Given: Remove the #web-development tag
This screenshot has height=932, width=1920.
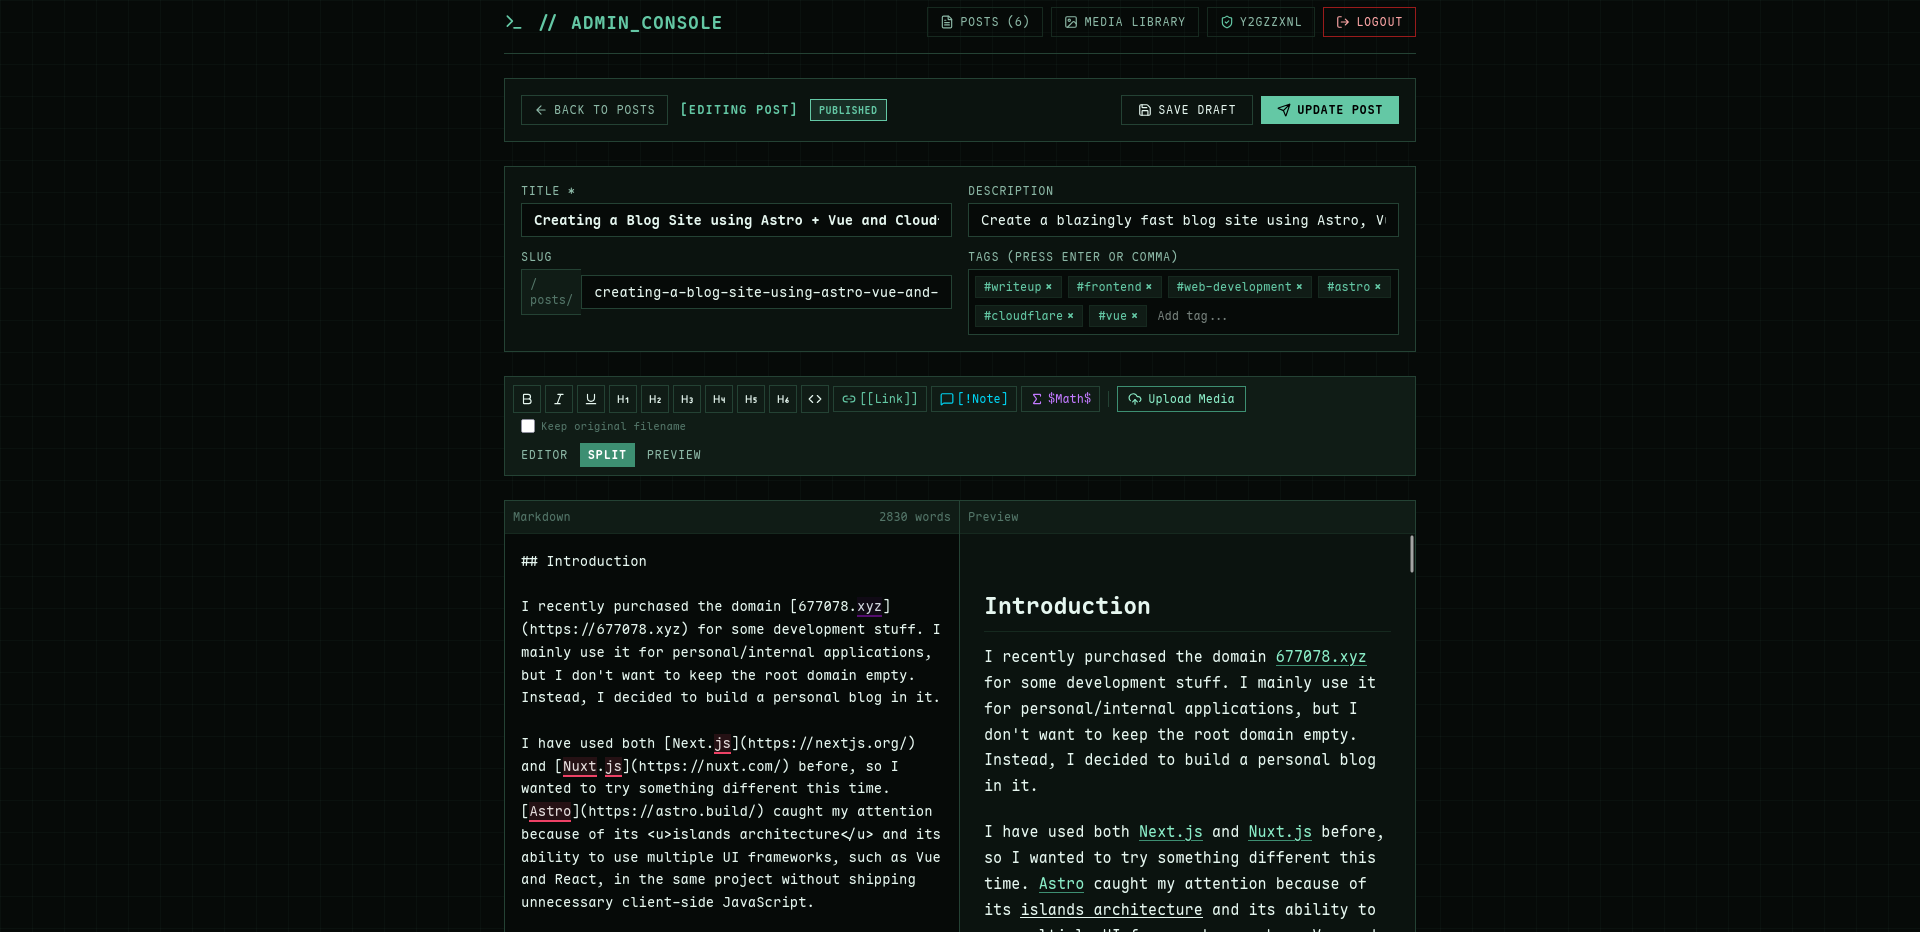Looking at the screenshot, I should 1300,287.
